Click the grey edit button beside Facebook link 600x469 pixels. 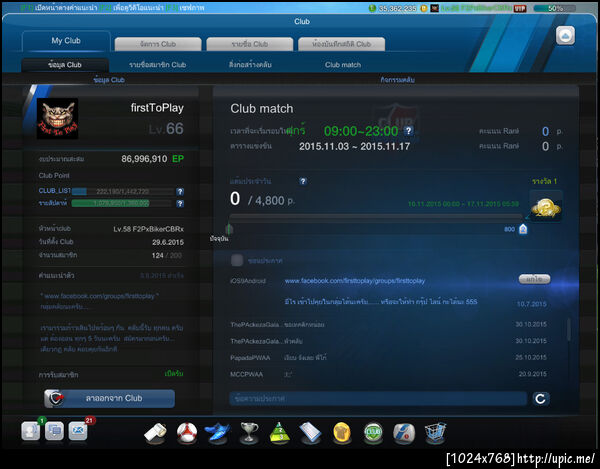click(x=535, y=279)
